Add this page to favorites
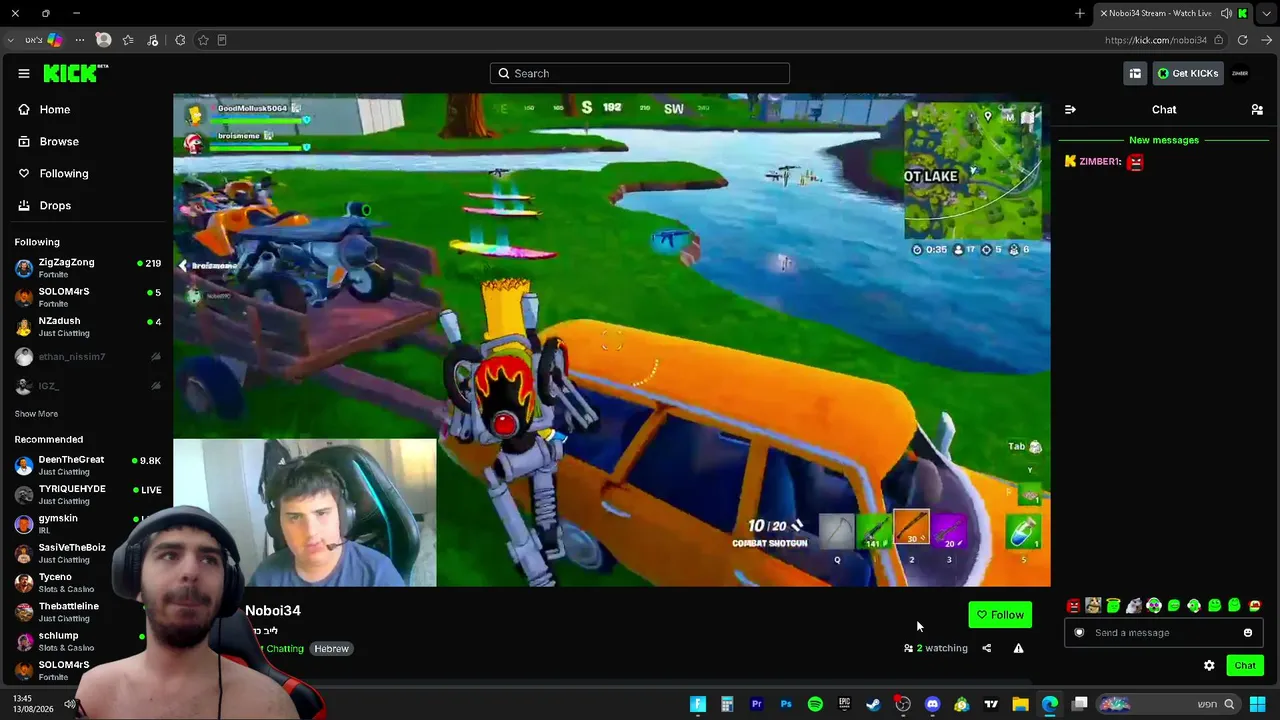1280x720 pixels. click(203, 40)
